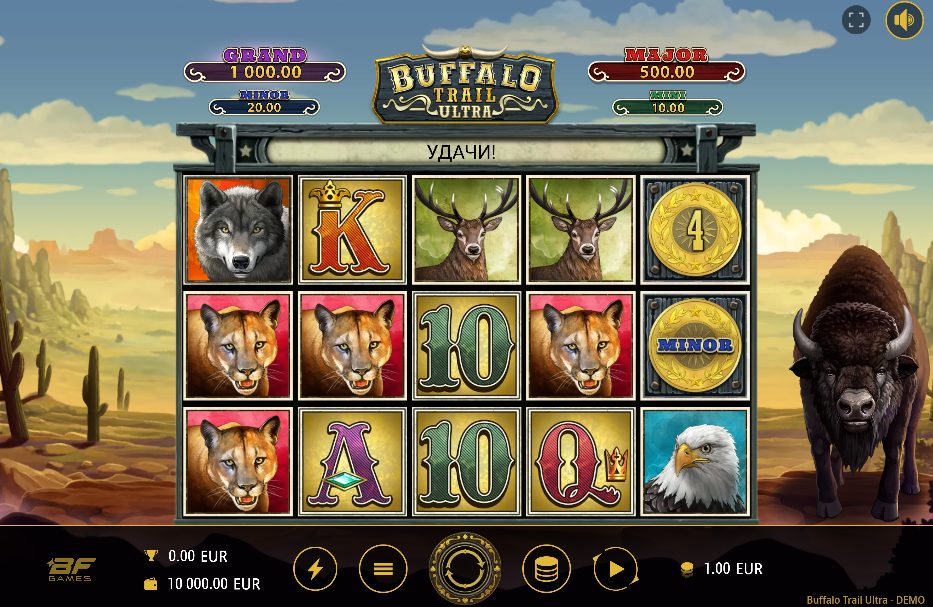Spin the reels
Image resolution: width=933 pixels, height=607 pixels.
point(465,568)
